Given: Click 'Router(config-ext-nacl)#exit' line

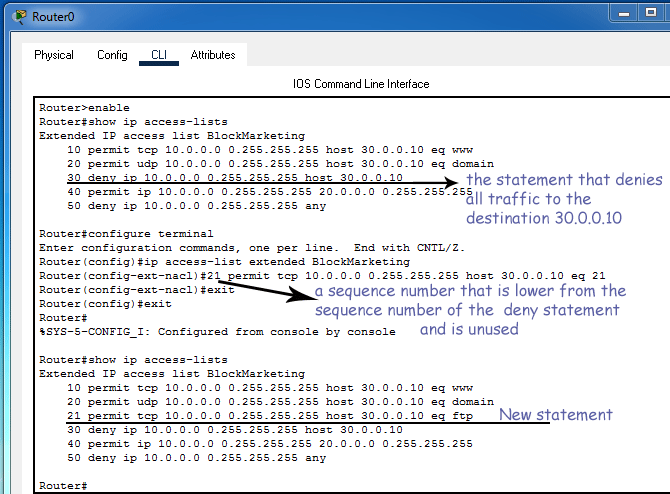Looking at the screenshot, I should click(x=137, y=290).
